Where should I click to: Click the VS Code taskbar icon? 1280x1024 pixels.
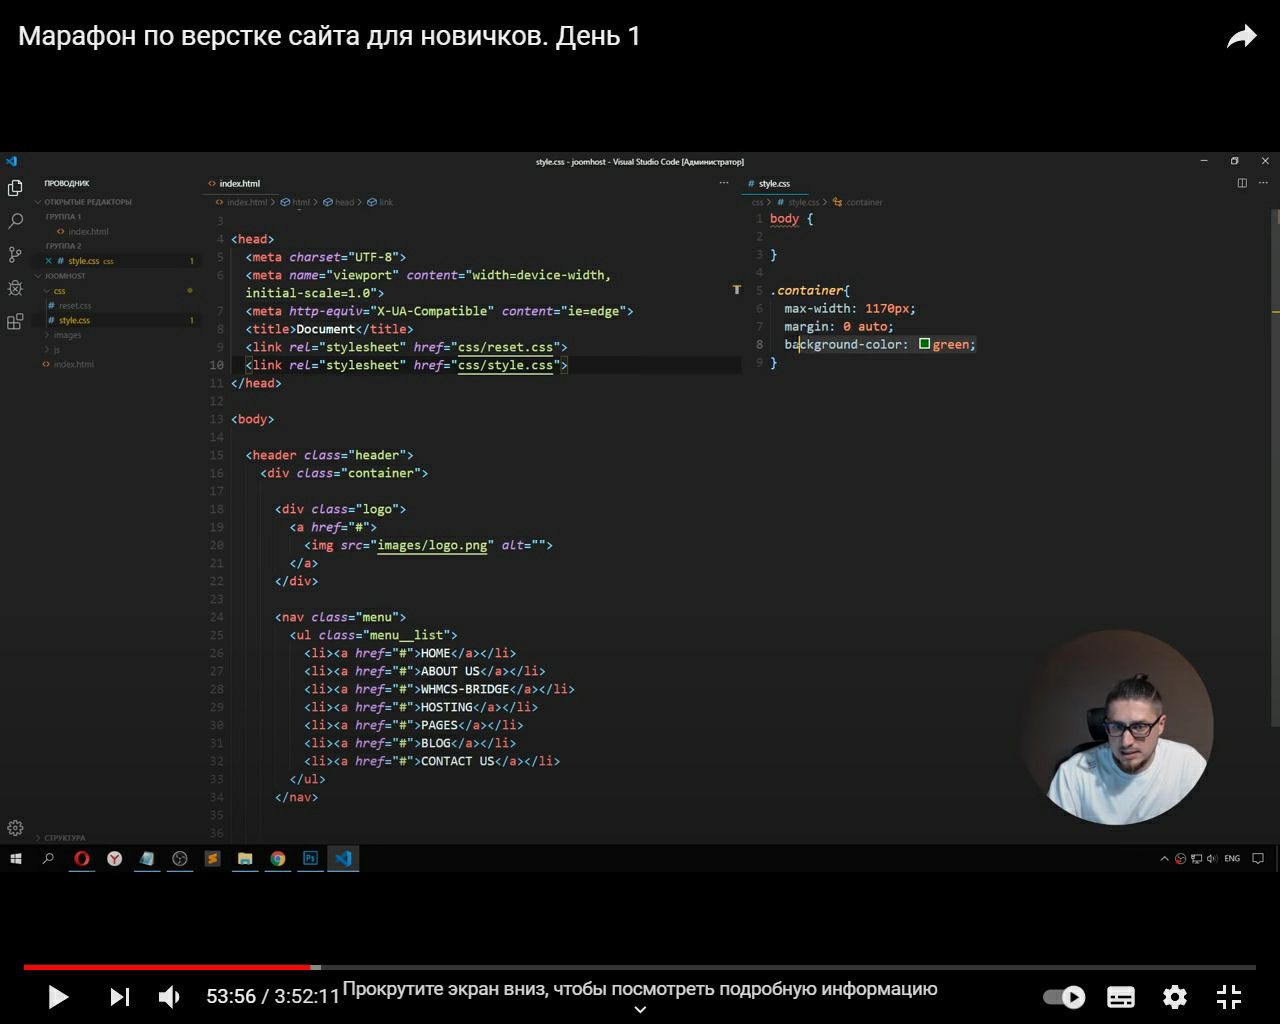pyautogui.click(x=343, y=858)
